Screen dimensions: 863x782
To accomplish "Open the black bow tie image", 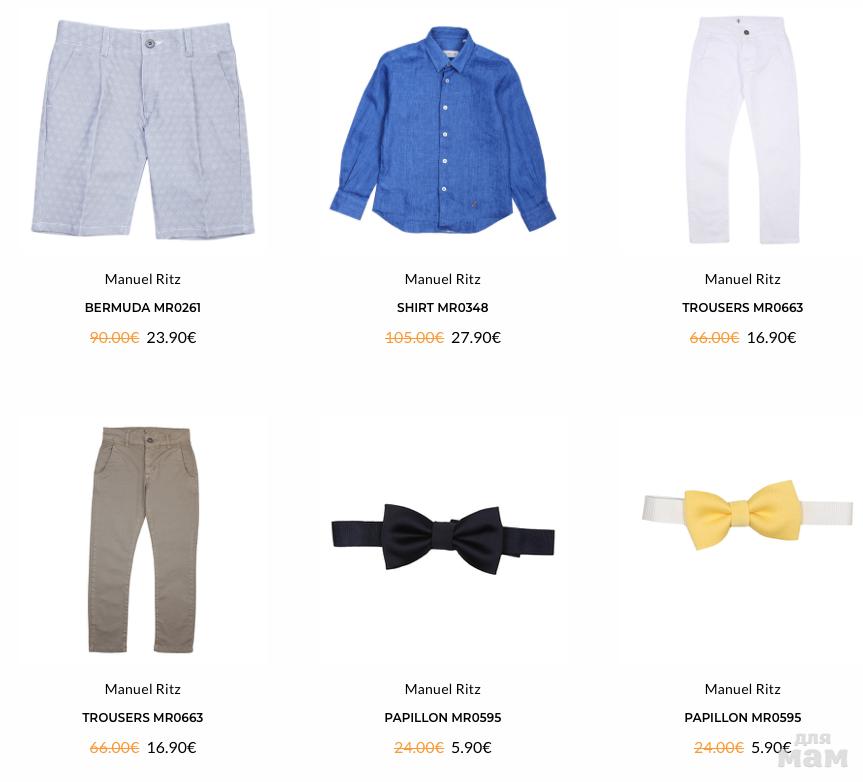I will click(x=443, y=538).
